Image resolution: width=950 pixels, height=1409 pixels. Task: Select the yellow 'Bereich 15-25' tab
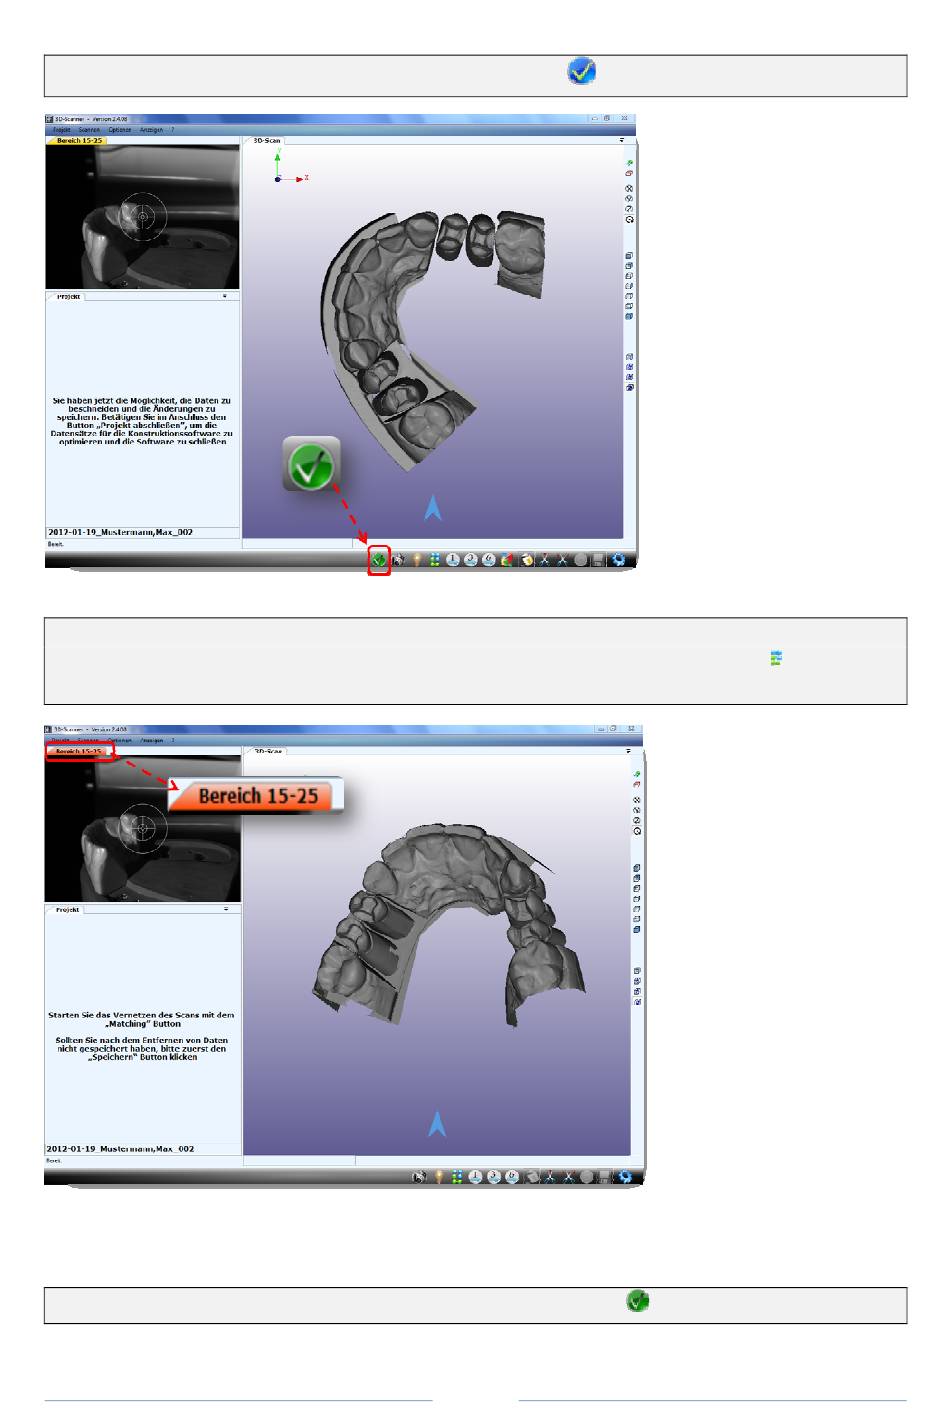tap(80, 141)
